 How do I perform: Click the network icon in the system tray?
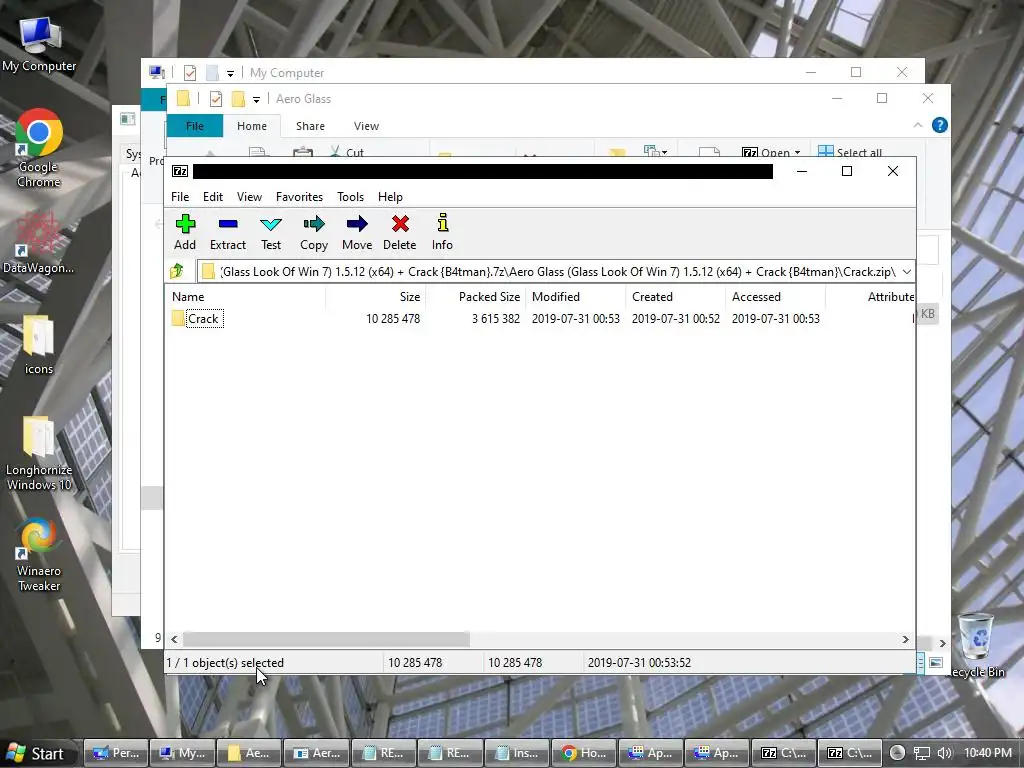click(921, 753)
